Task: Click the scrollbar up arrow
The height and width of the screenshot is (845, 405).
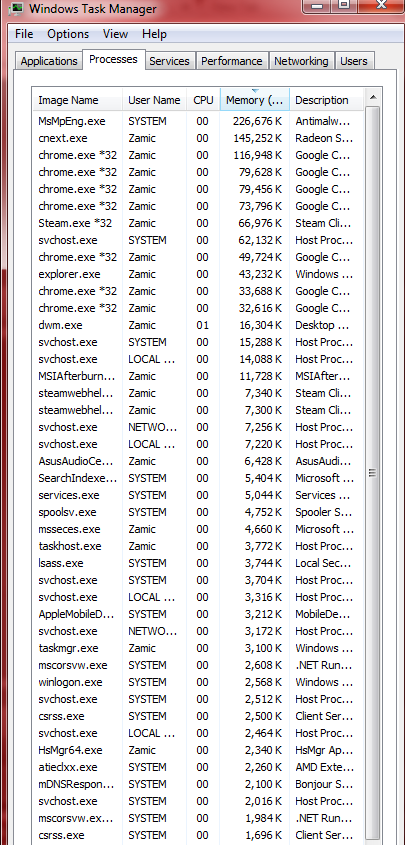Action: [x=372, y=98]
